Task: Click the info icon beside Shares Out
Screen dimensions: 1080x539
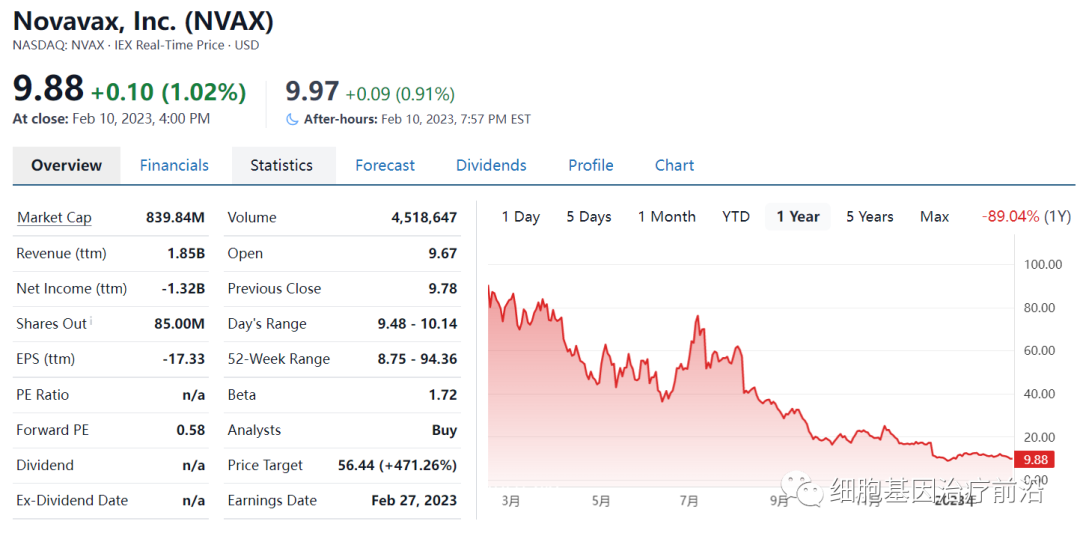Action: click(91, 321)
